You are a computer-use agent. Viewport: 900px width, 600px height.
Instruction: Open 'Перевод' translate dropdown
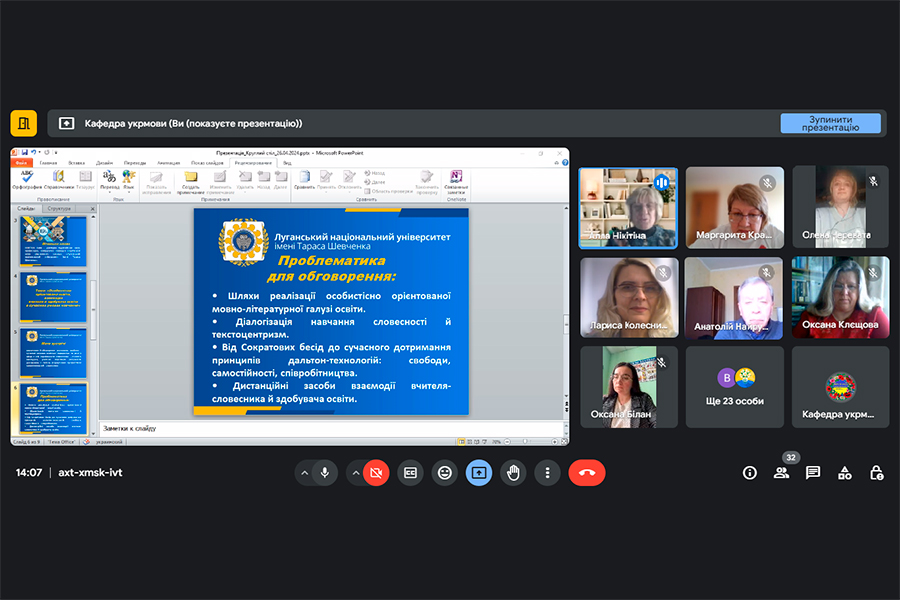coord(110,180)
